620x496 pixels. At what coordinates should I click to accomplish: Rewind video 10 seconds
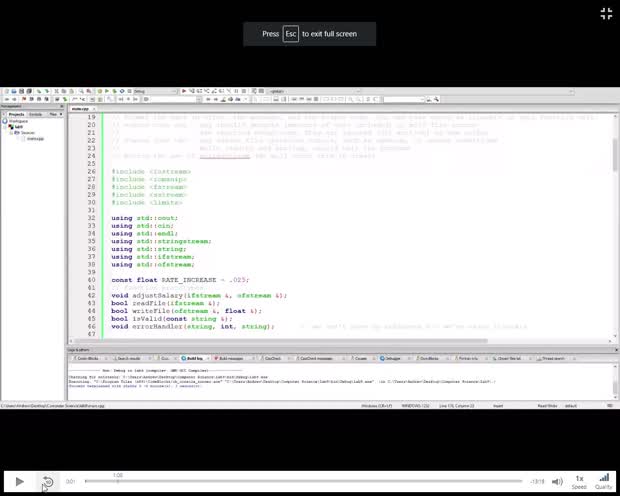point(47,481)
